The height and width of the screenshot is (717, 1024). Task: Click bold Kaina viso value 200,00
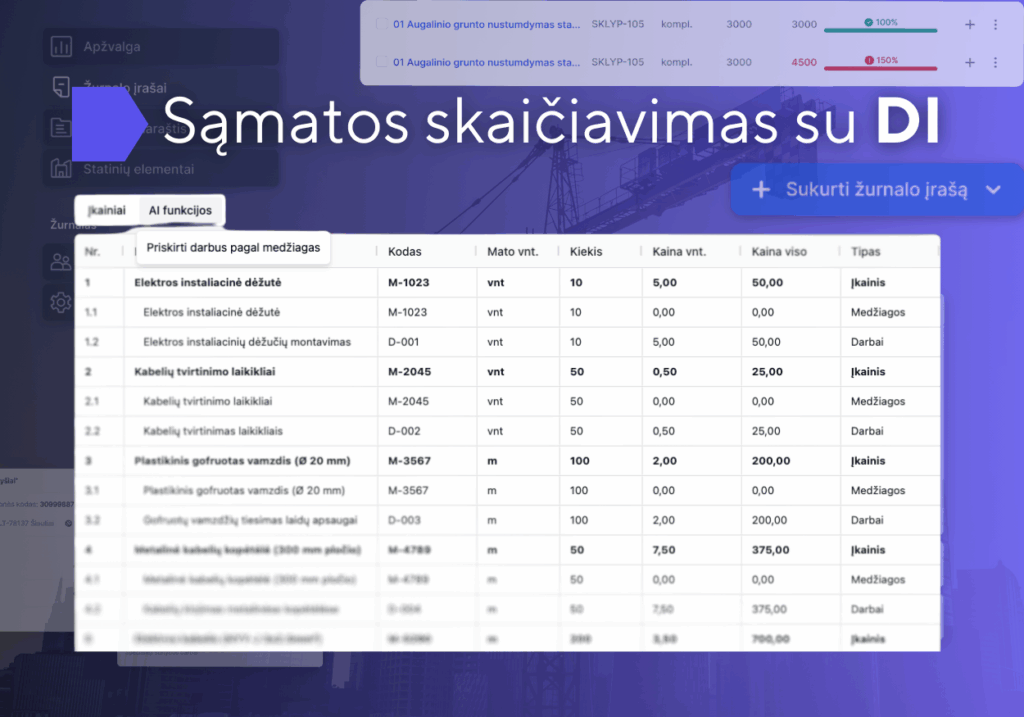(771, 461)
